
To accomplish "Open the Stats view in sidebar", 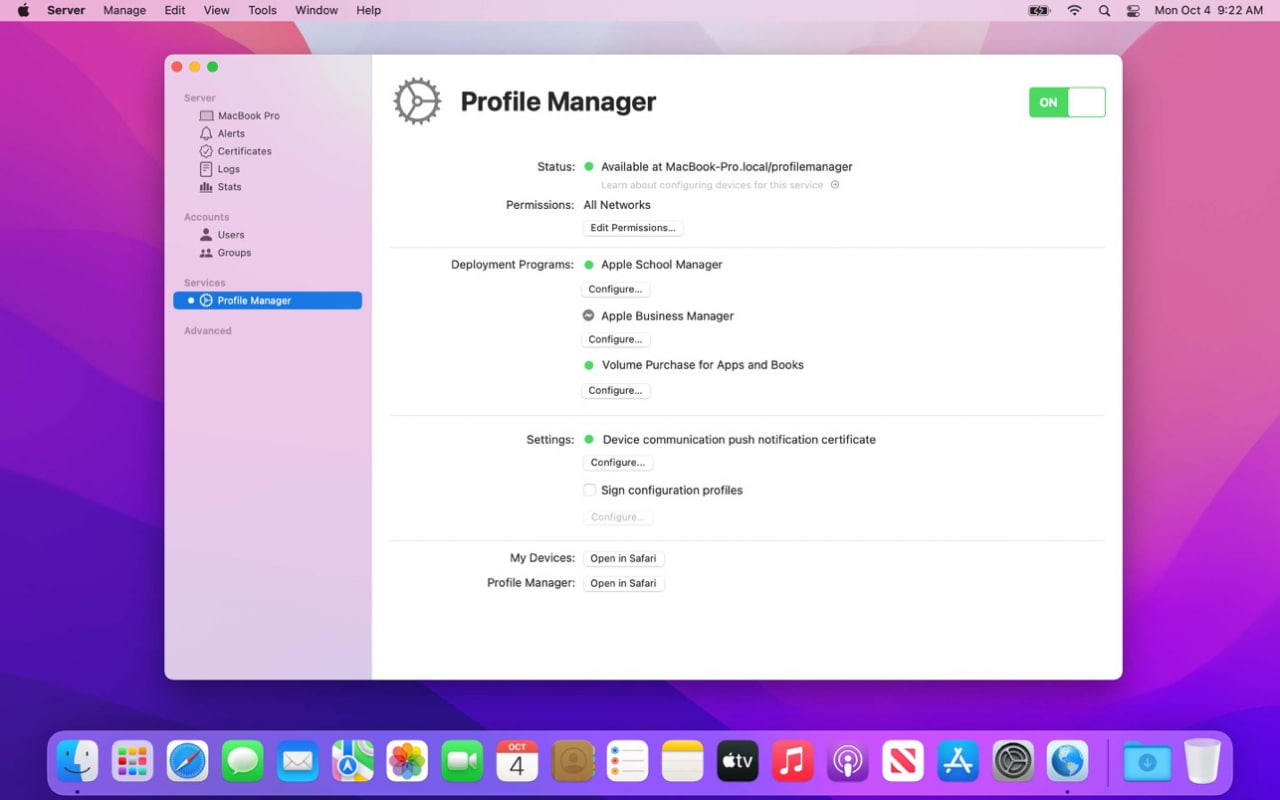I will pos(220,187).
